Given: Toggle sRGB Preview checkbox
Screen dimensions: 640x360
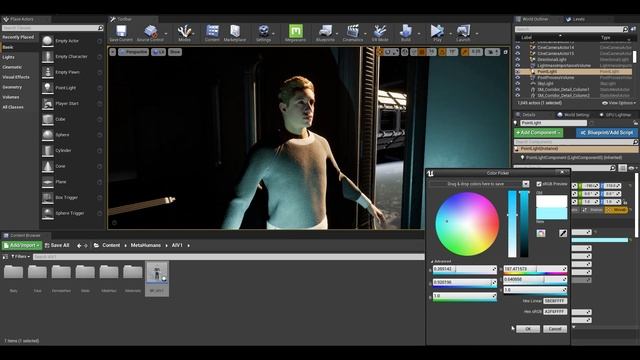Looking at the screenshot, I should click(x=539, y=184).
